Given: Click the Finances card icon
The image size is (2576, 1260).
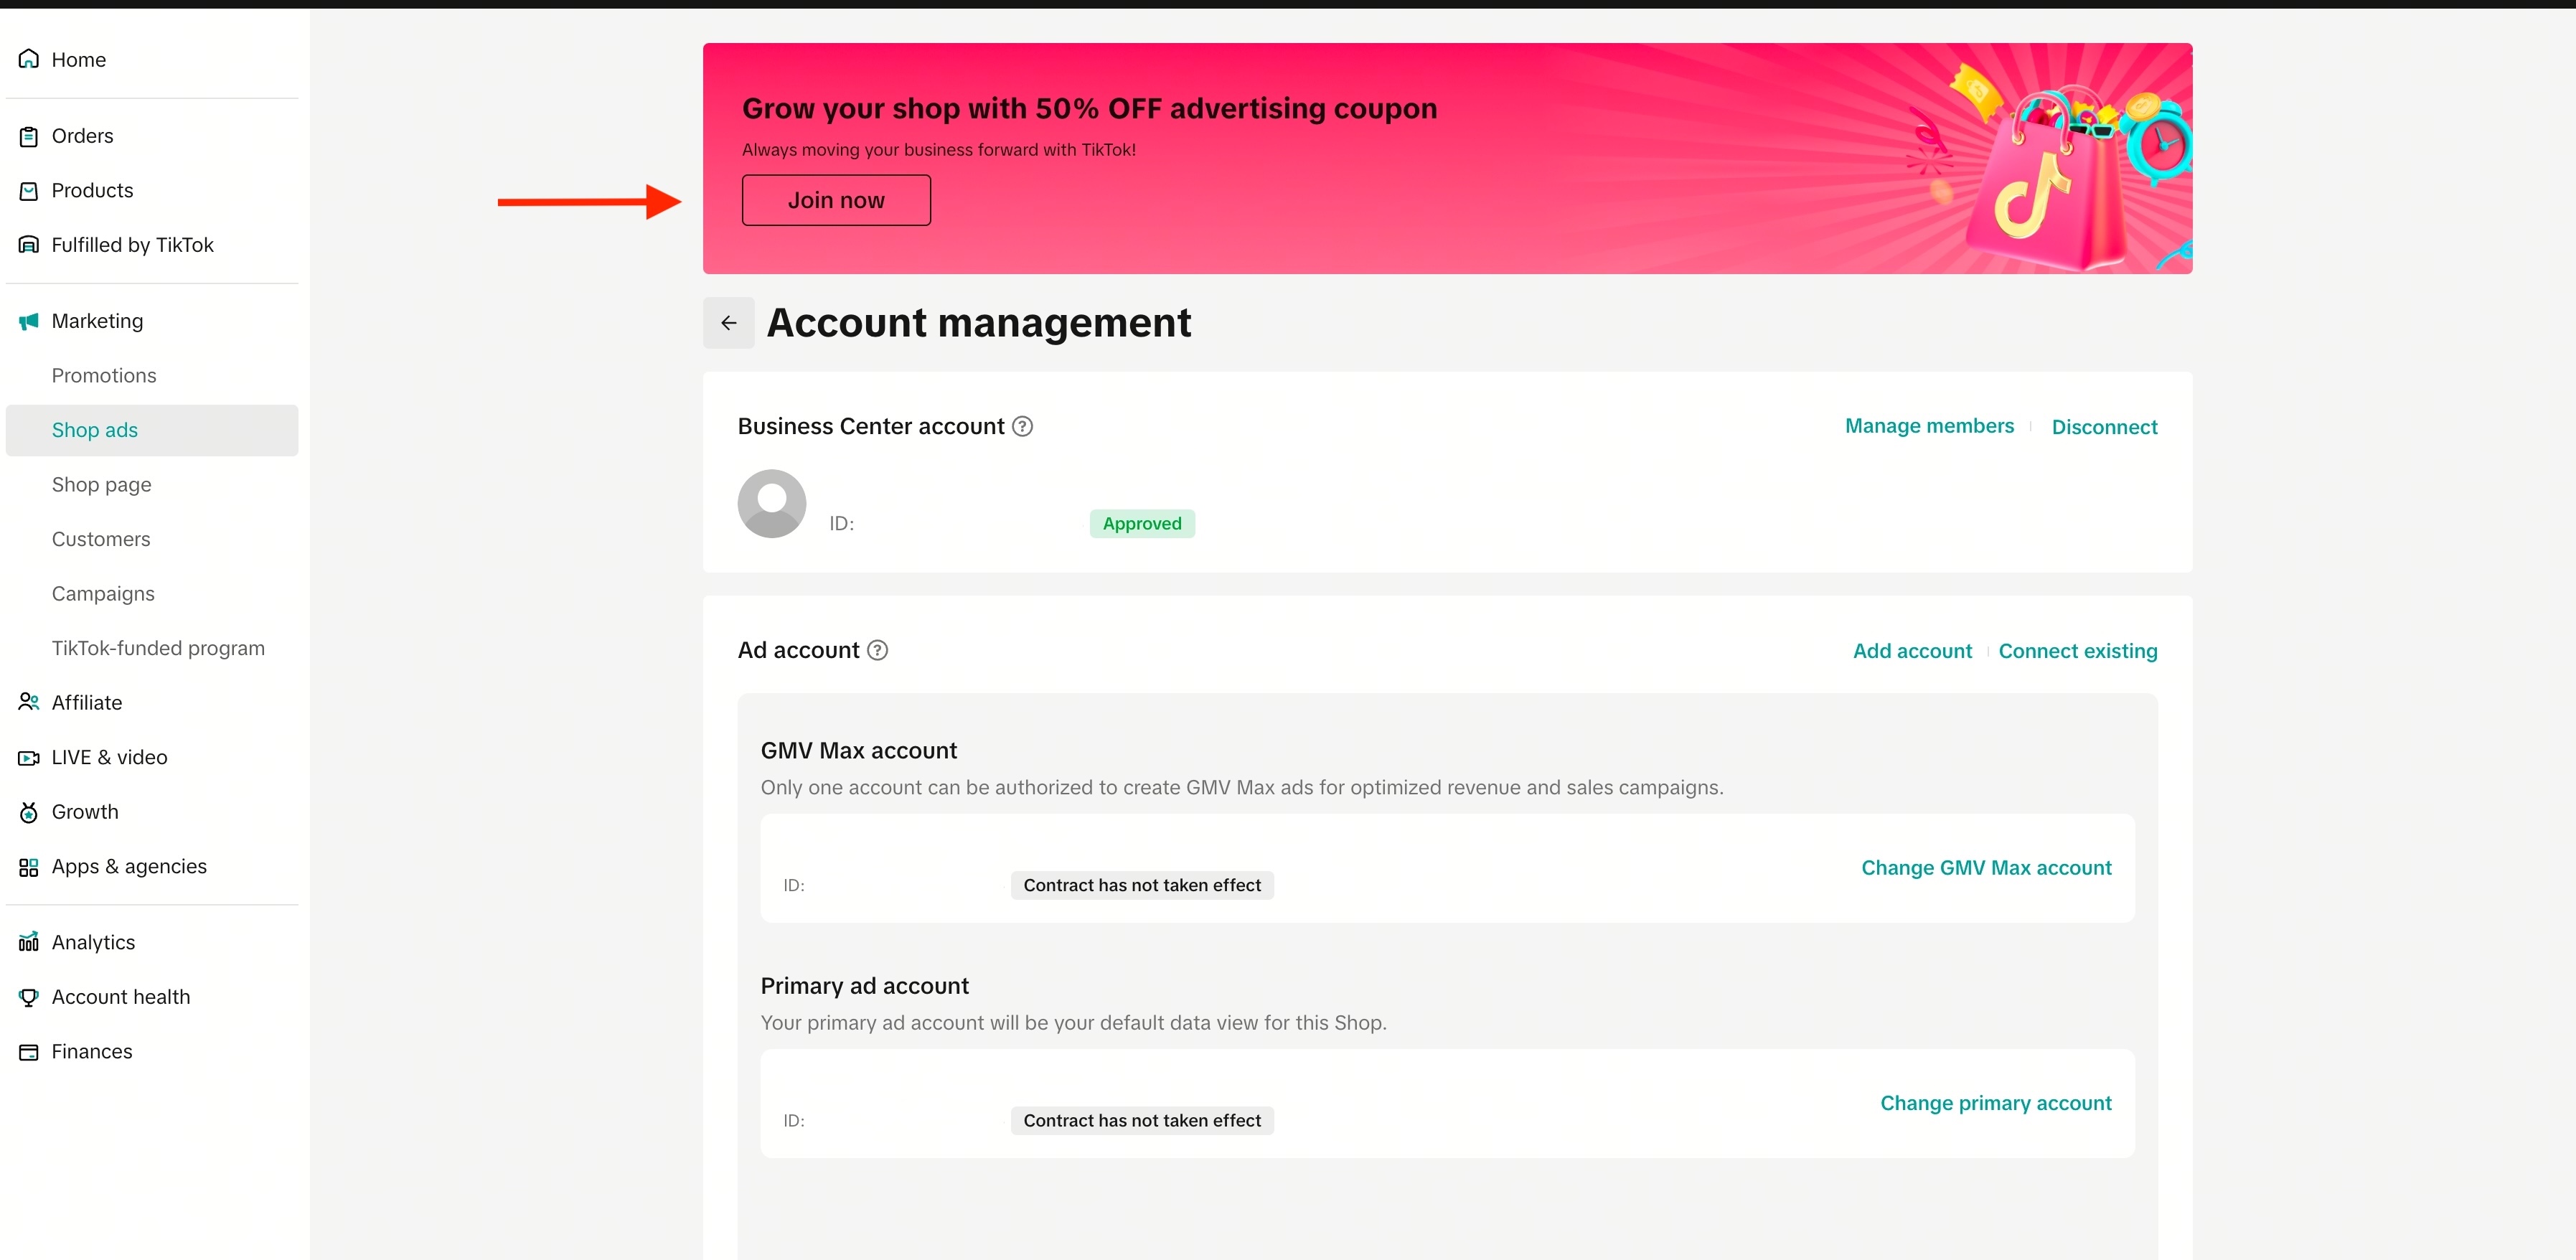Looking at the screenshot, I should (29, 1052).
